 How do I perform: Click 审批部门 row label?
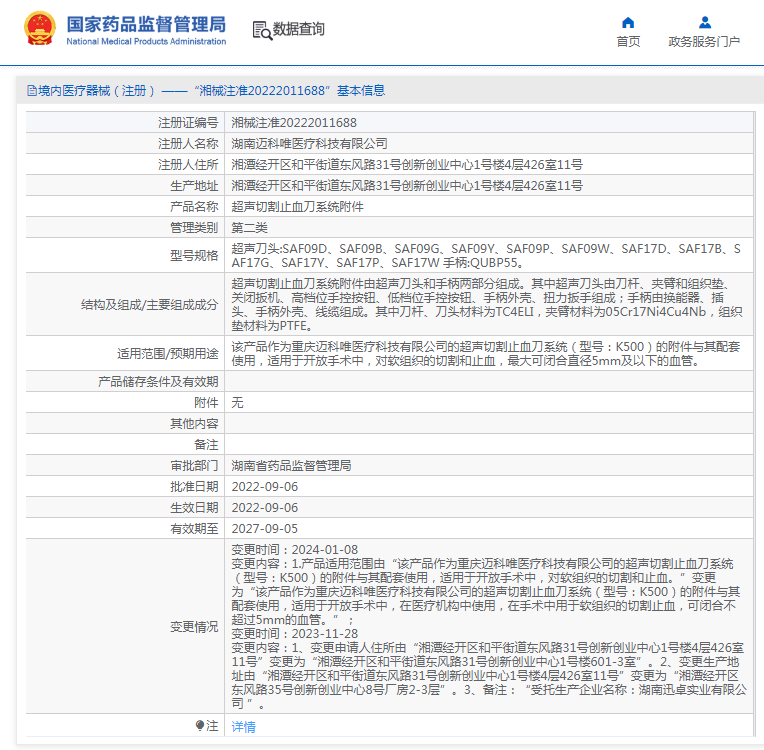pos(194,466)
